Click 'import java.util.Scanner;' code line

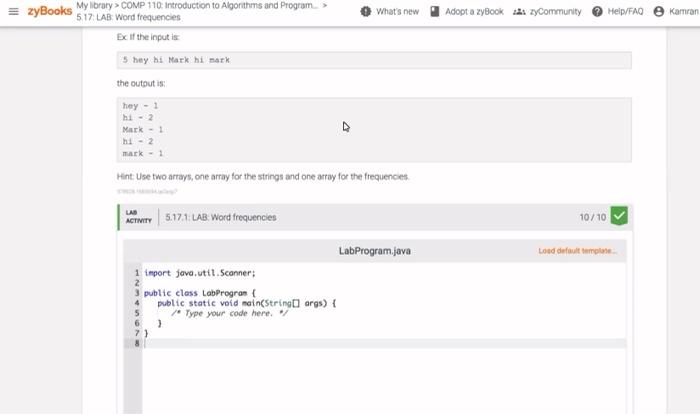200,273
